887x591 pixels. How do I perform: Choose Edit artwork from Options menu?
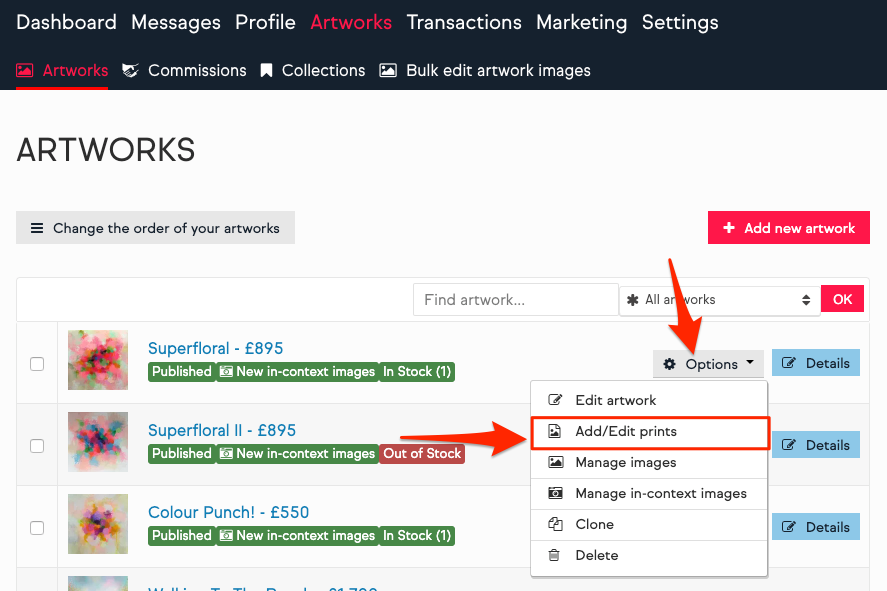(649, 400)
